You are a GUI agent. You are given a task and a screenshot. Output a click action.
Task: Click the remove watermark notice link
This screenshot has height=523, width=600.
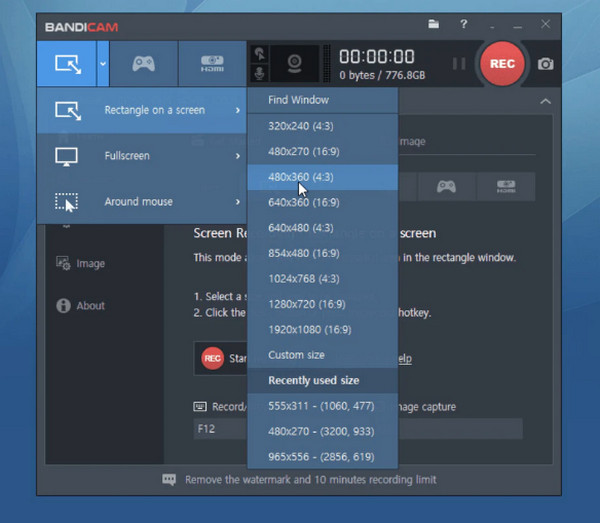click(x=310, y=480)
